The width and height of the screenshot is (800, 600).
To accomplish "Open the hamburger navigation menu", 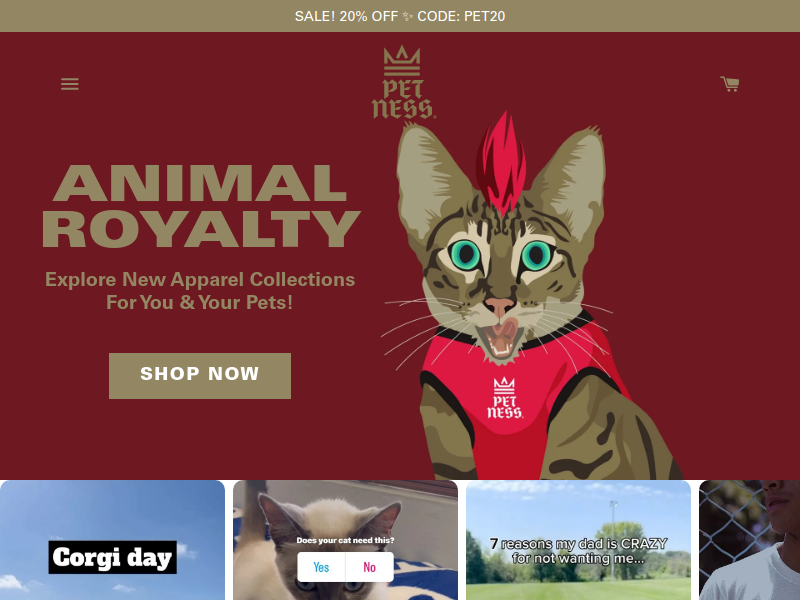I will 70,84.
